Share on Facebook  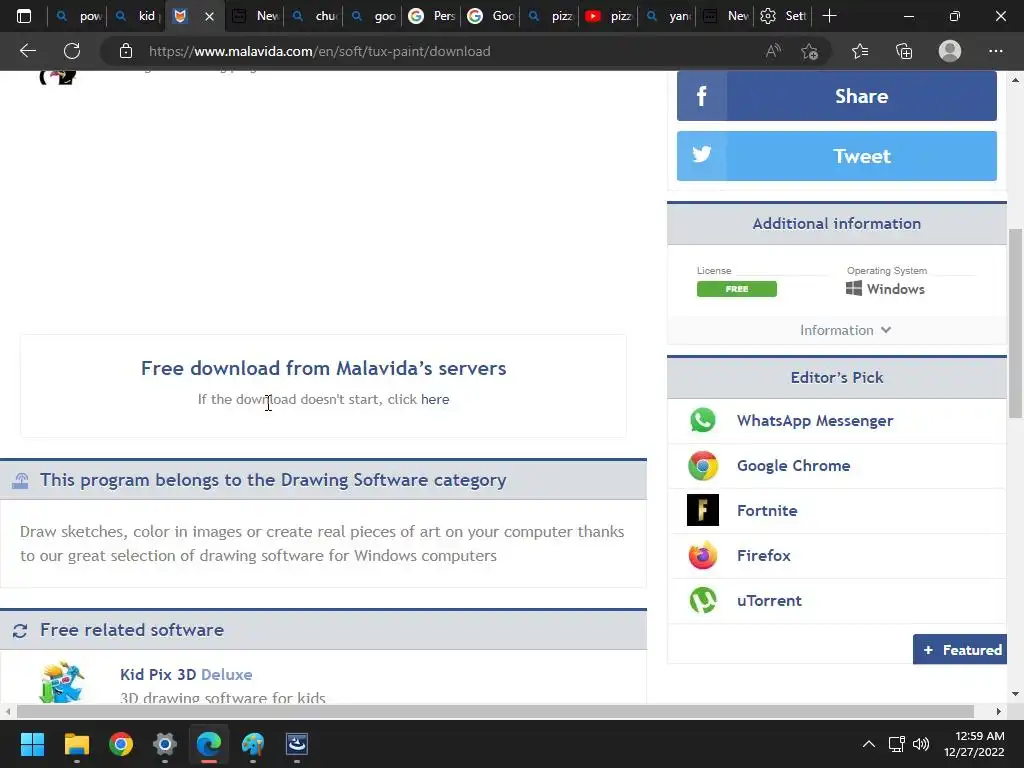[837, 96]
